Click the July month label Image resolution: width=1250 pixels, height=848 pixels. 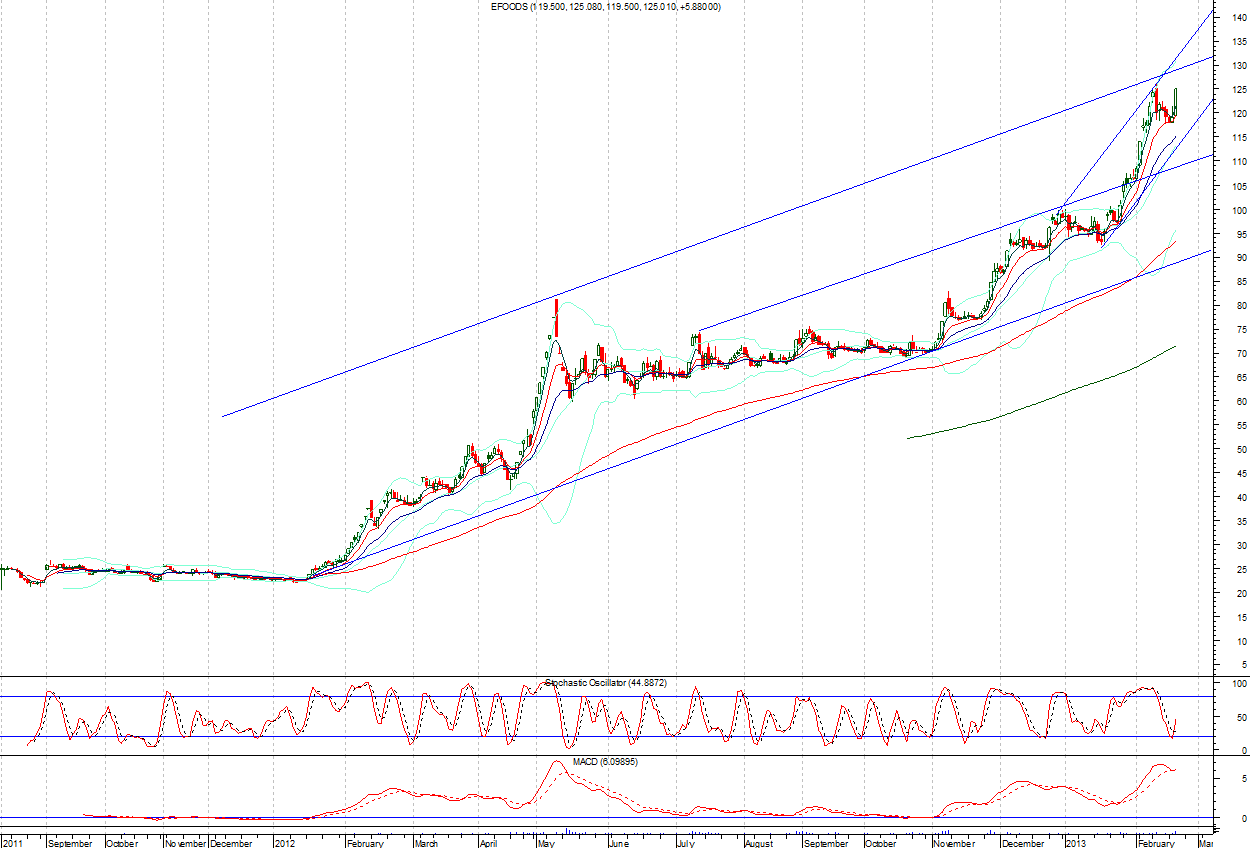pos(685,842)
